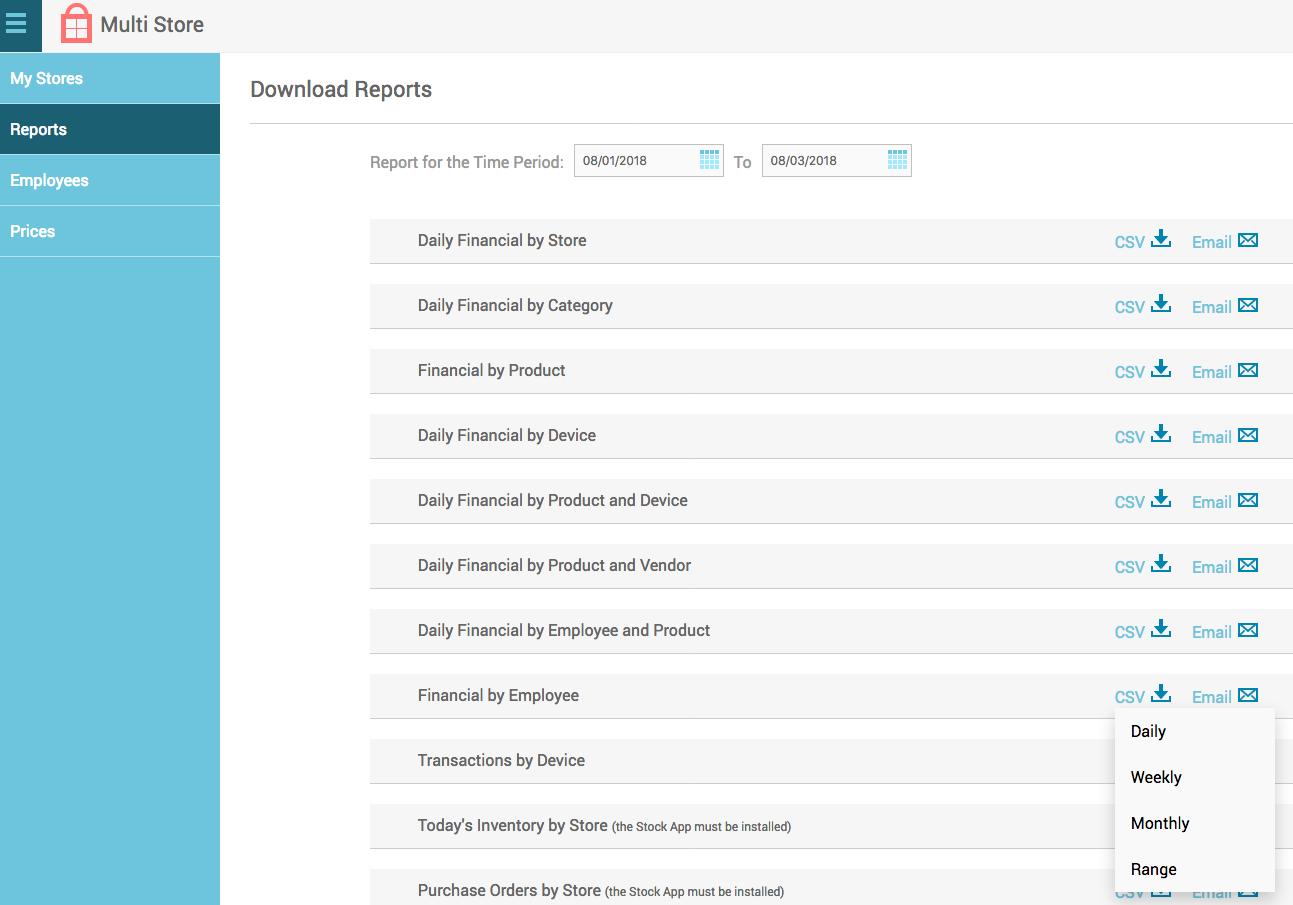The image size is (1293, 905).
Task: Click the Multi Store title text
Action: click(152, 24)
